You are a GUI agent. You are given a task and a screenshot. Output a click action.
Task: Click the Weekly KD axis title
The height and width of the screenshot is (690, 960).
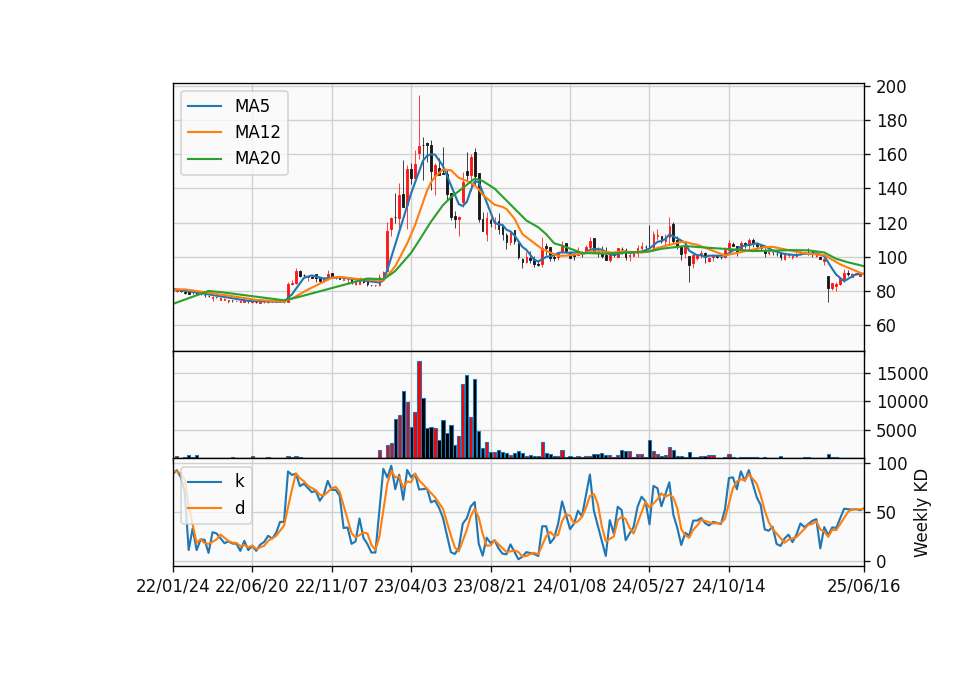[x=921, y=514]
